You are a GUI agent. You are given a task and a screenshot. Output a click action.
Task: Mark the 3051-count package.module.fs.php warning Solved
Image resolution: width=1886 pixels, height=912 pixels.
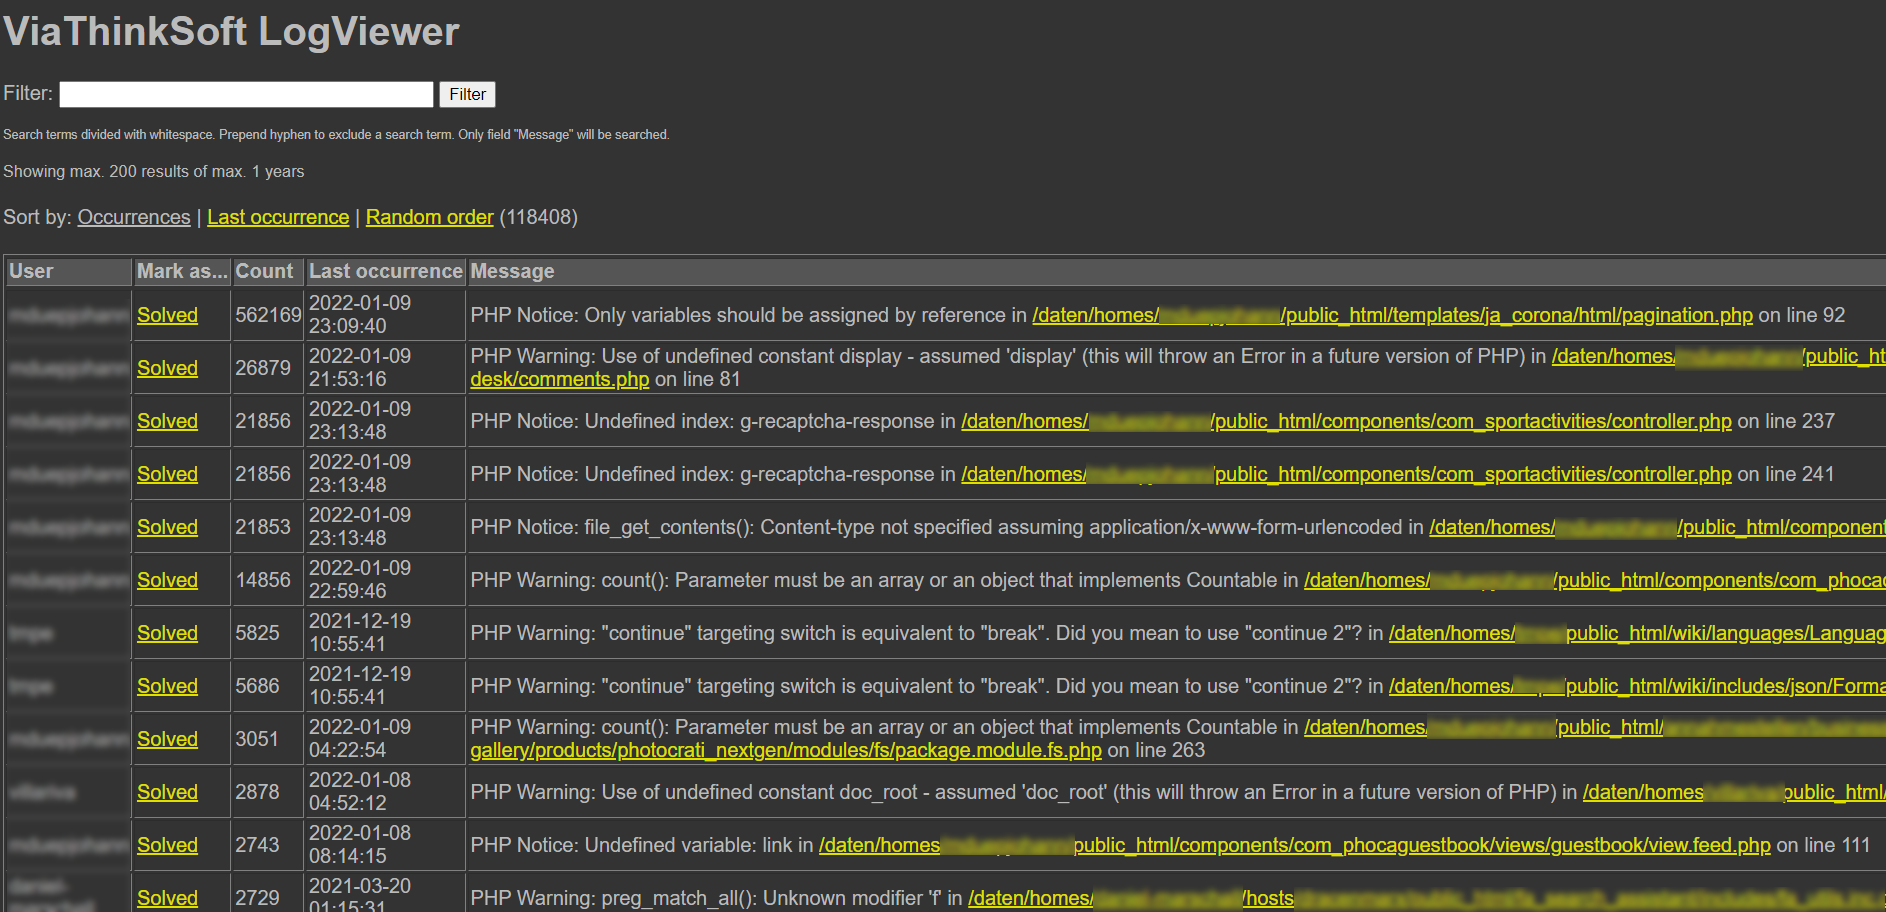(167, 739)
